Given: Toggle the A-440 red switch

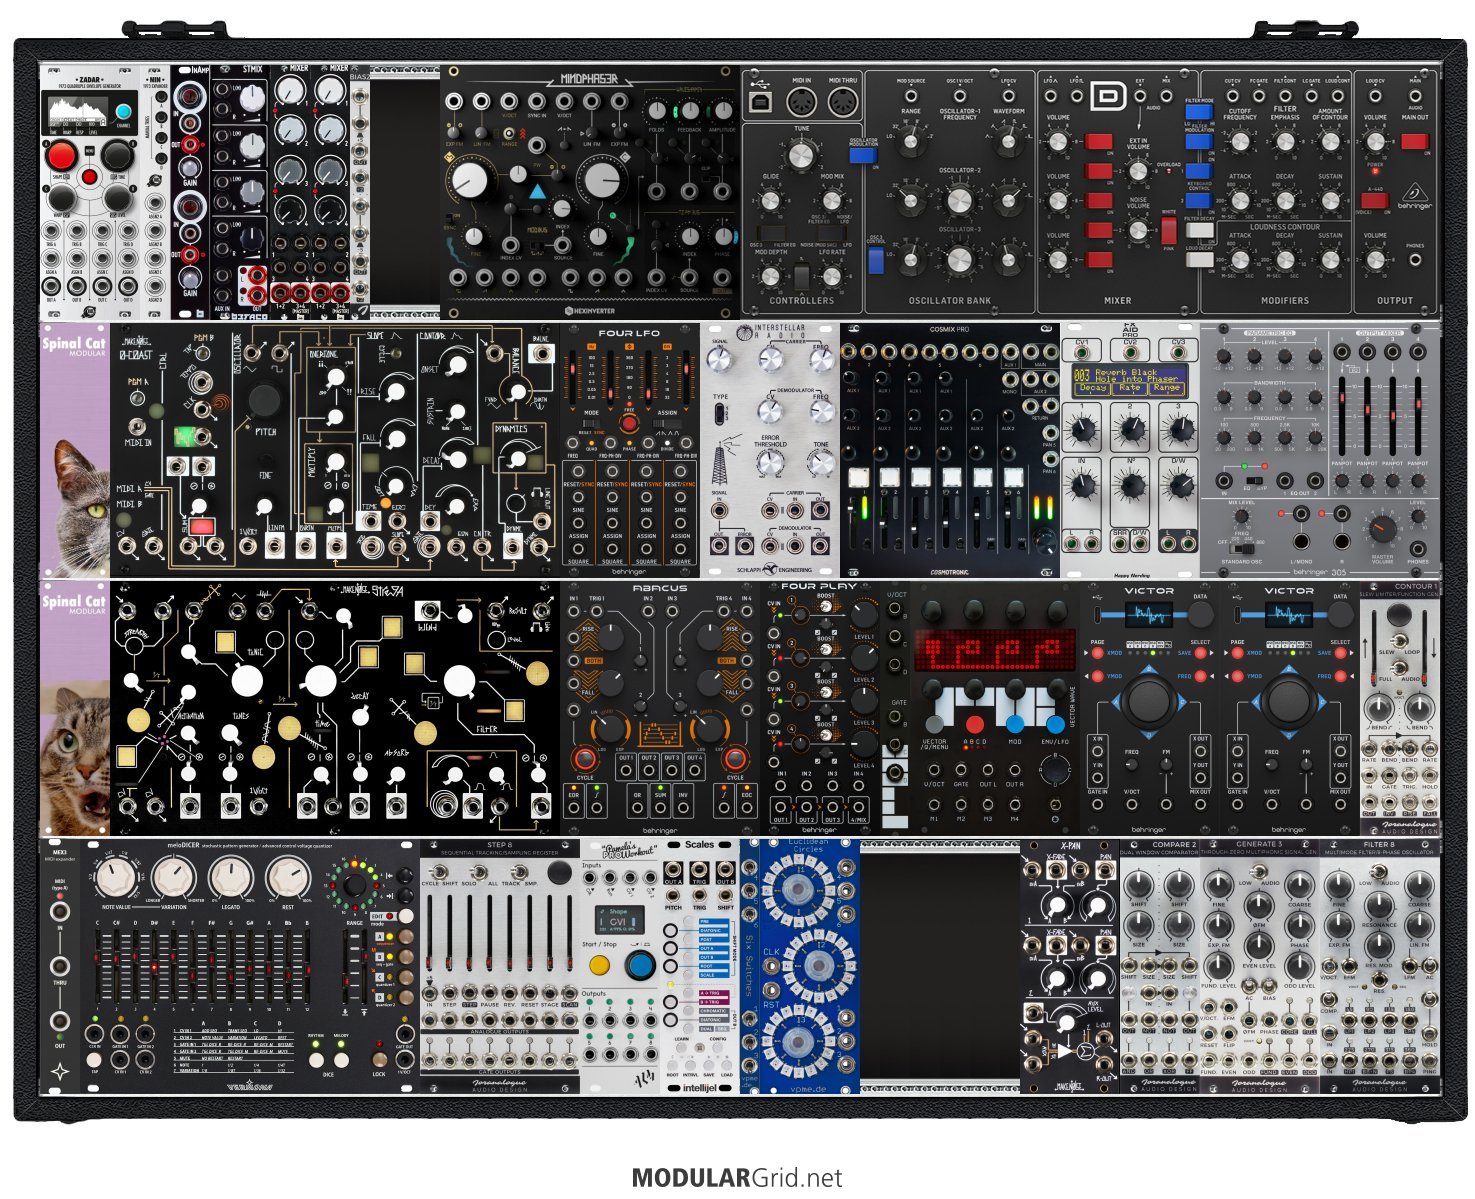Looking at the screenshot, I should point(1374,201).
